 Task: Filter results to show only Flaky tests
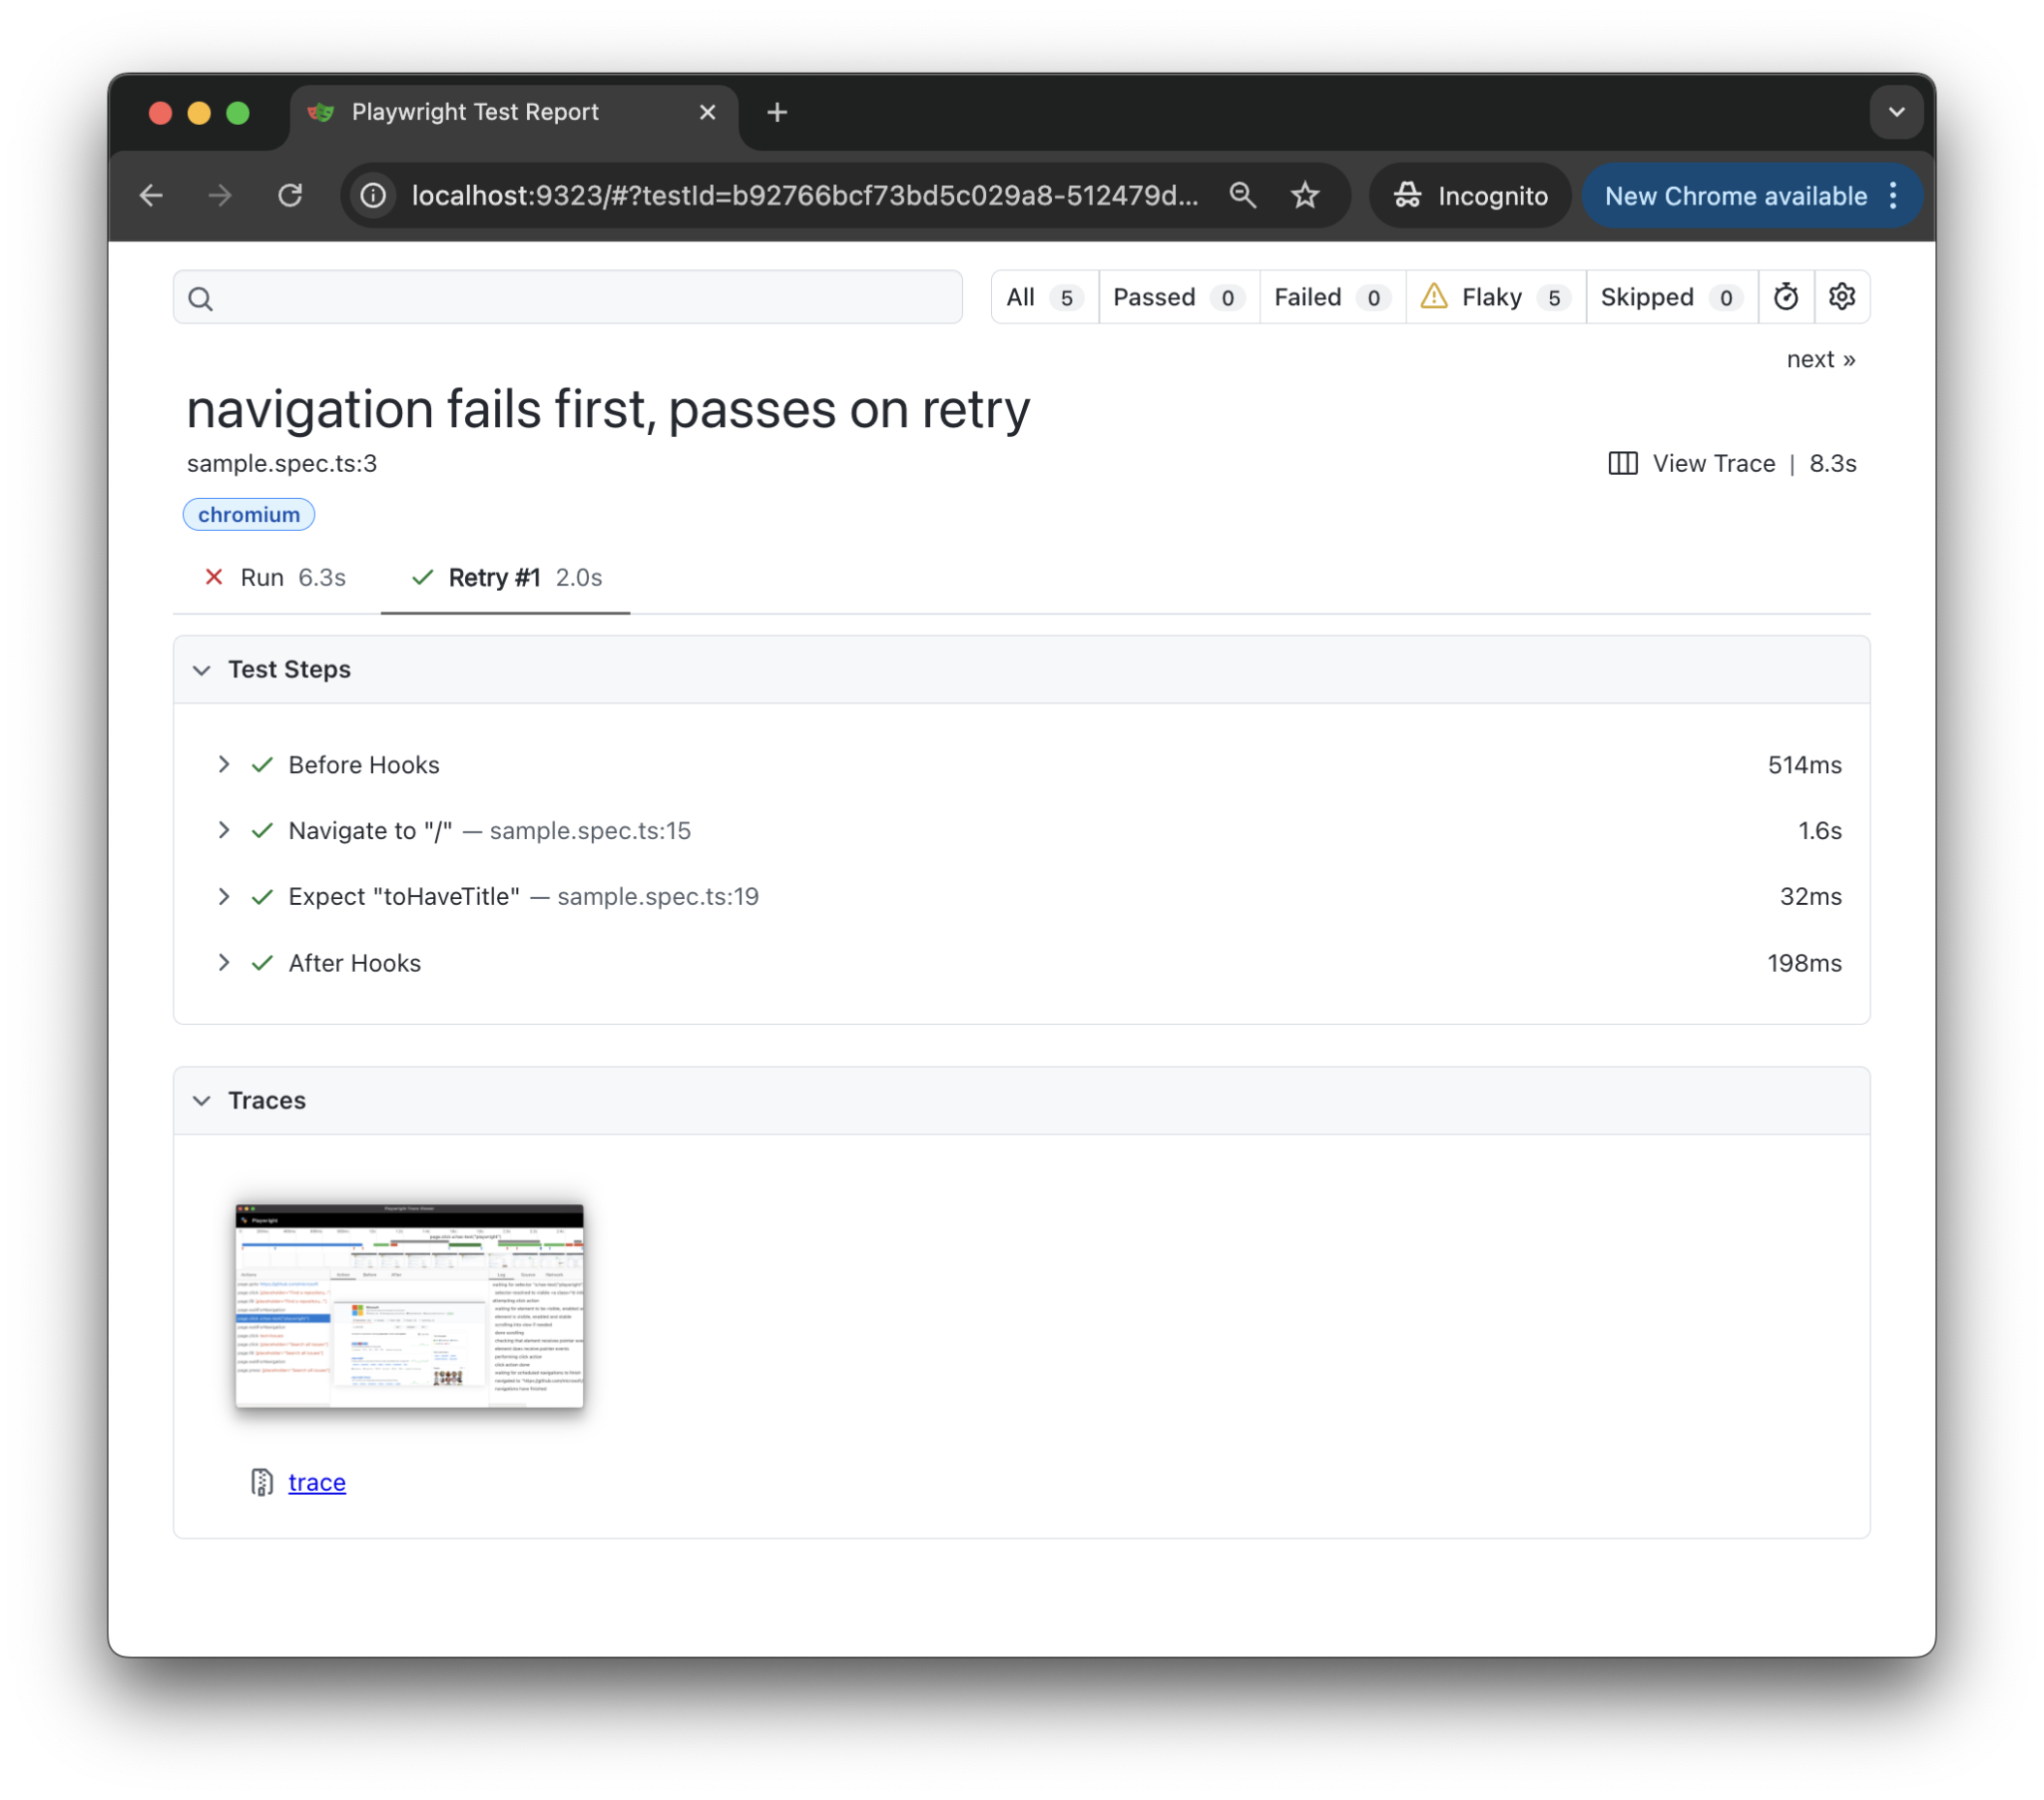tap(1494, 296)
